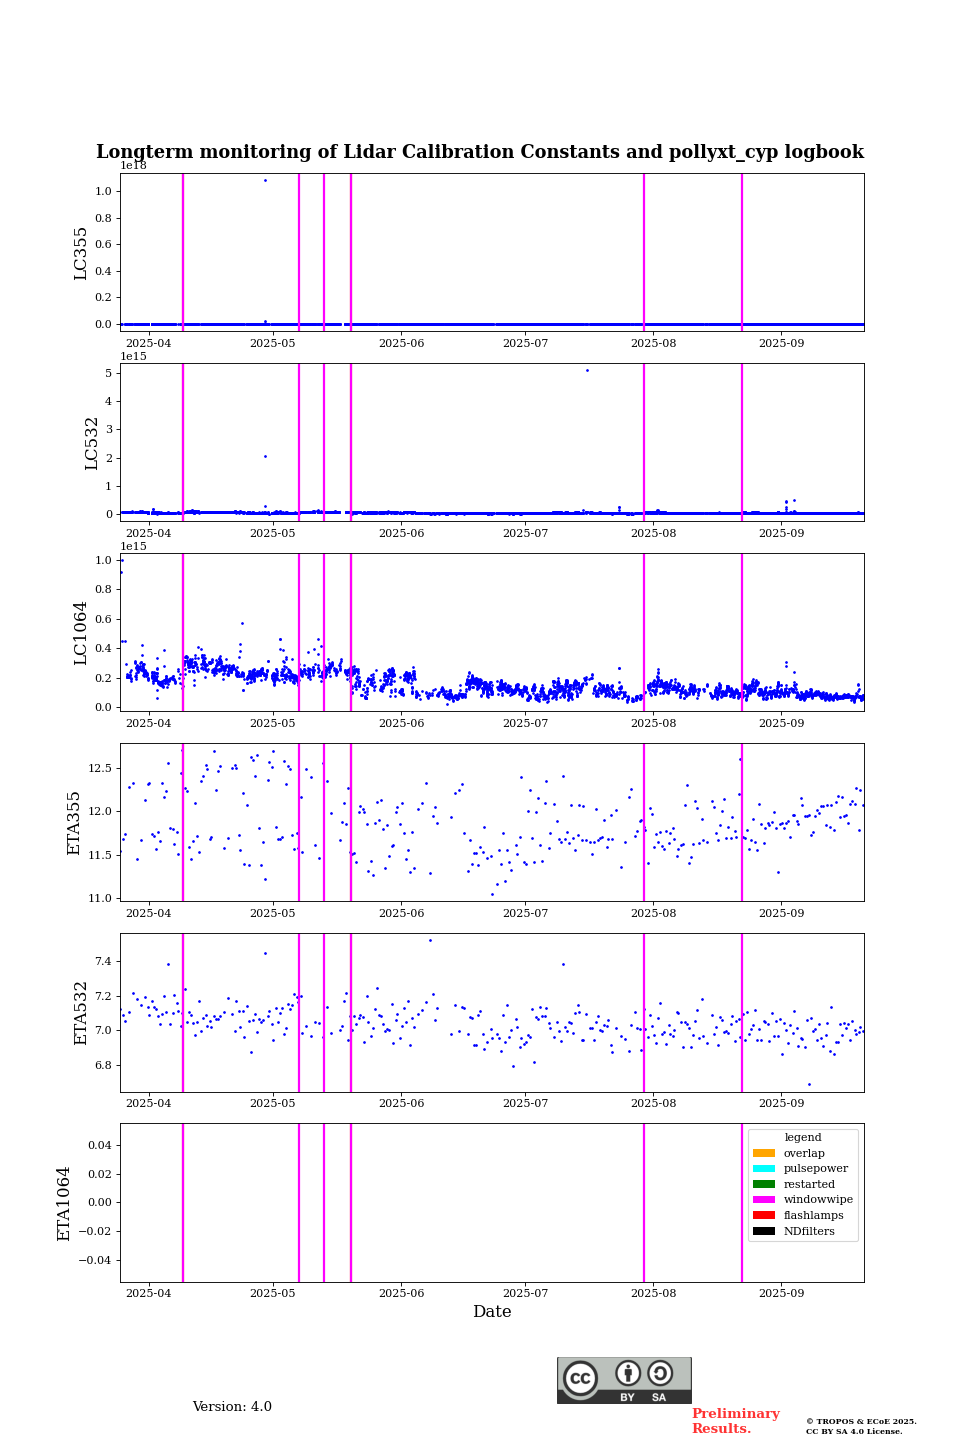Click the LC1064 y-axis label

(81, 633)
